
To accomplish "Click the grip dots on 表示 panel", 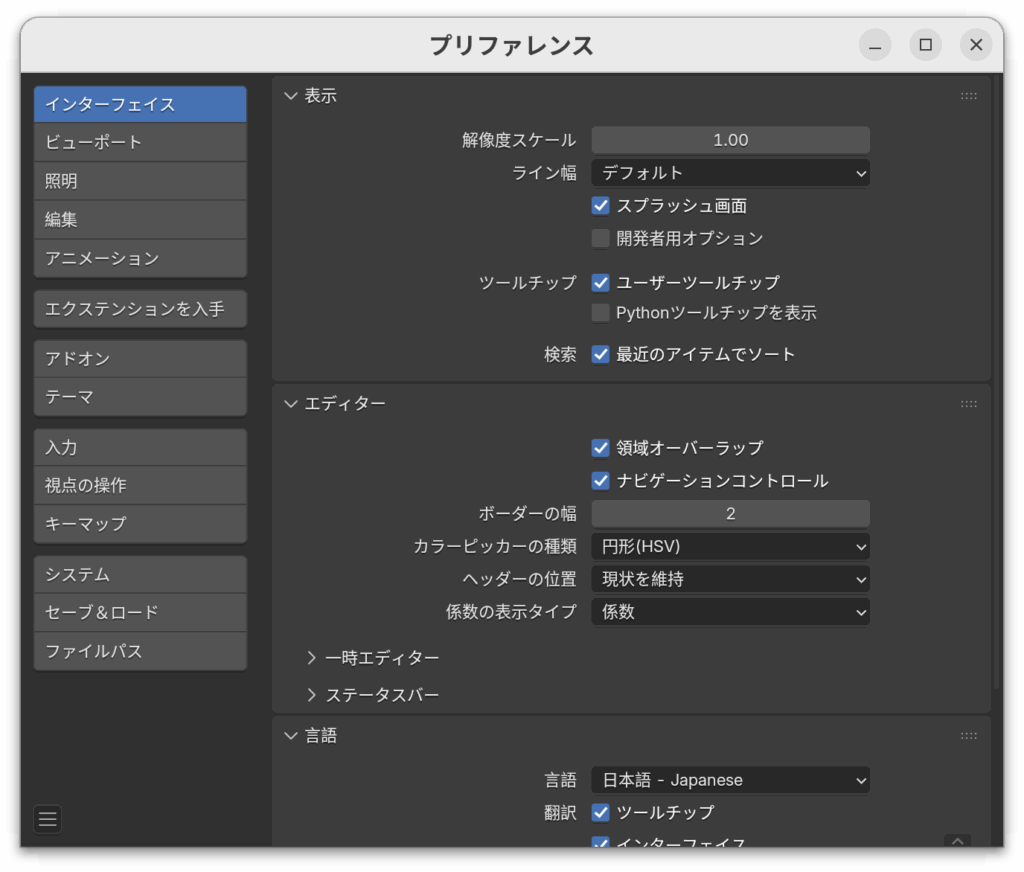I will (968, 96).
